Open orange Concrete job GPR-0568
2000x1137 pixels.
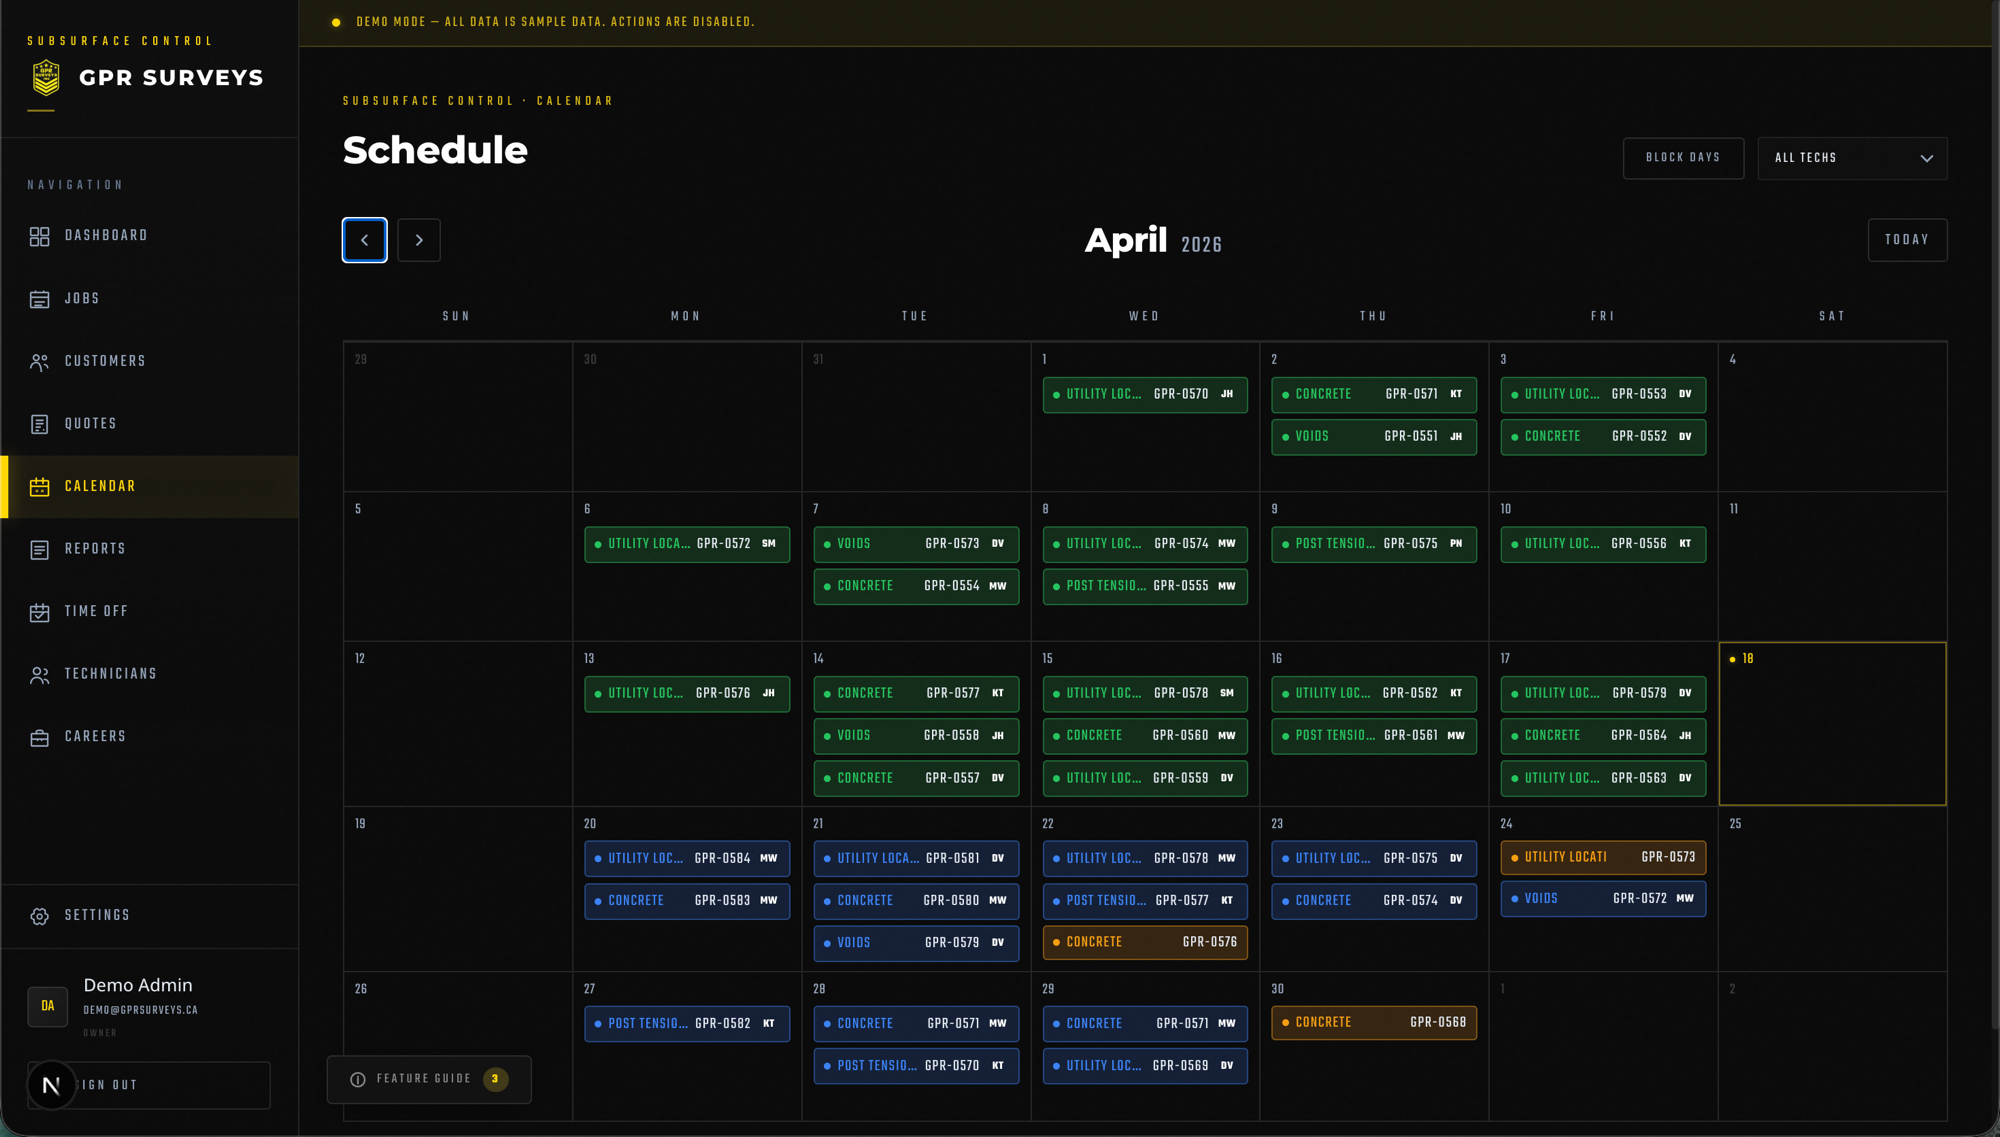pos(1374,1023)
